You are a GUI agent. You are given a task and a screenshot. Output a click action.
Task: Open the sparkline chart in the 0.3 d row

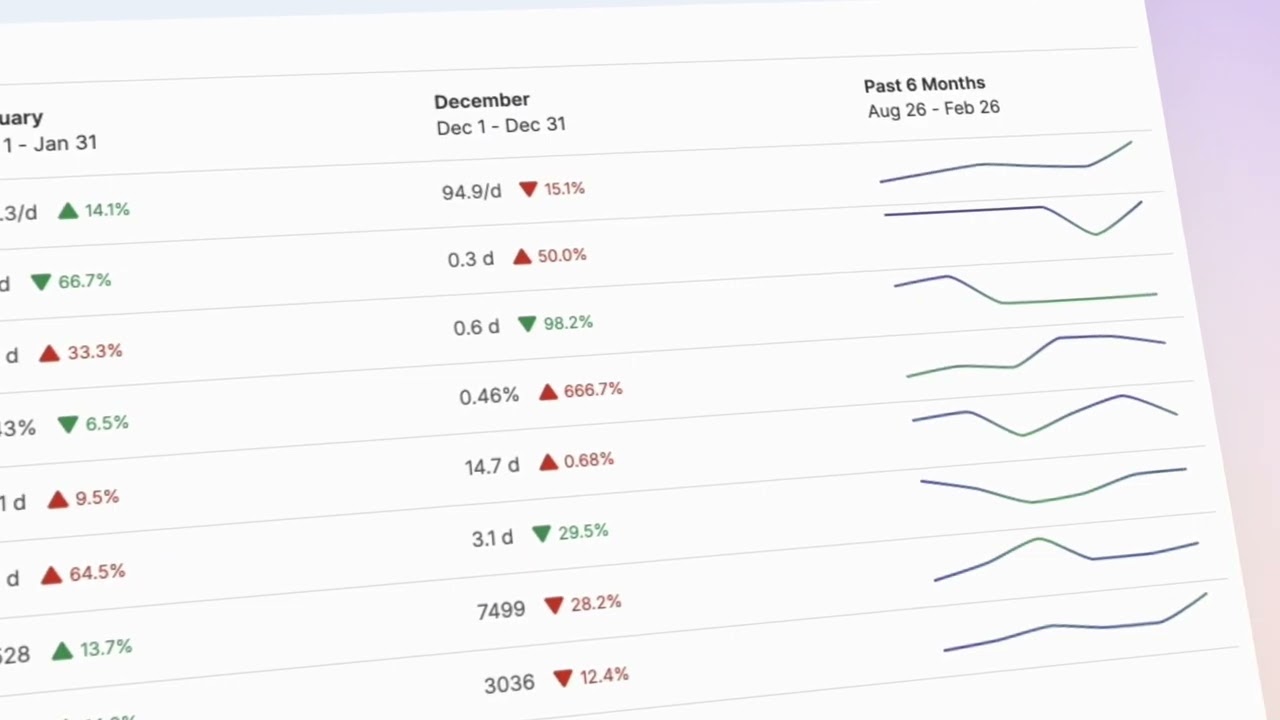click(1013, 218)
